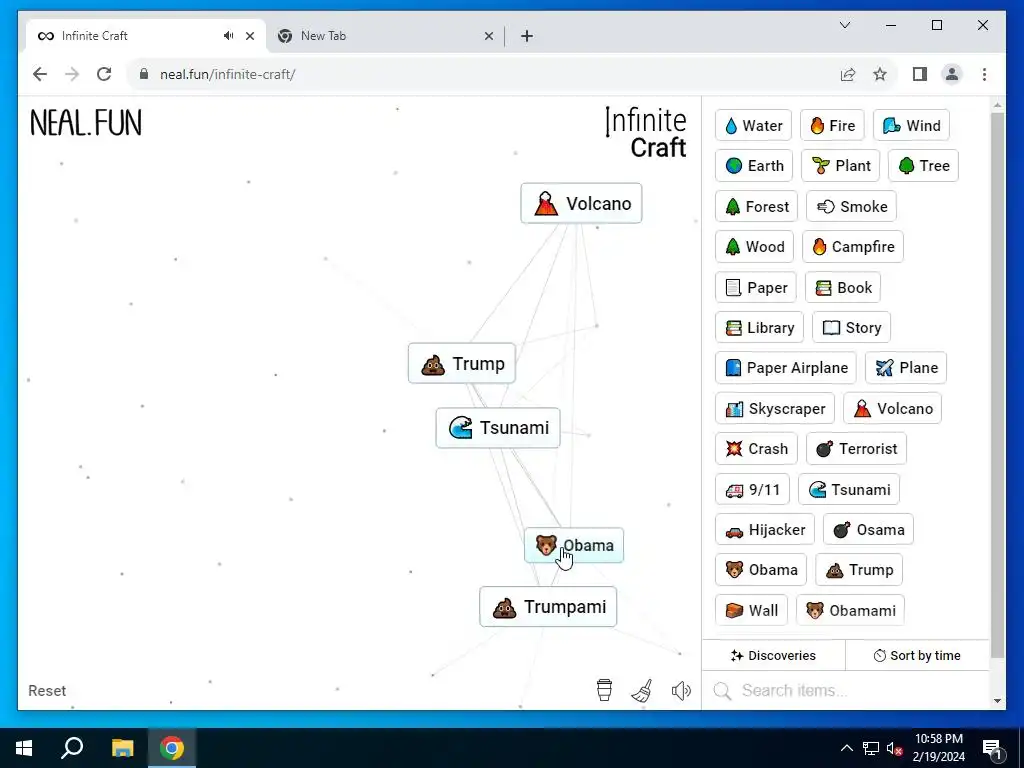Select the Trump element in sidebar list
This screenshot has height=768, width=1024.
coord(859,570)
